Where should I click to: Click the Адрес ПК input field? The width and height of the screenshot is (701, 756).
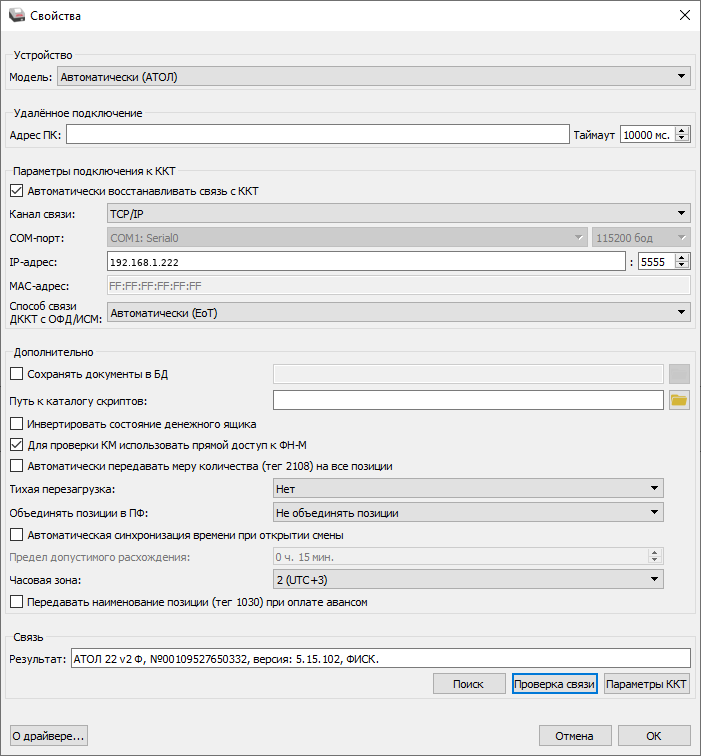(x=318, y=135)
